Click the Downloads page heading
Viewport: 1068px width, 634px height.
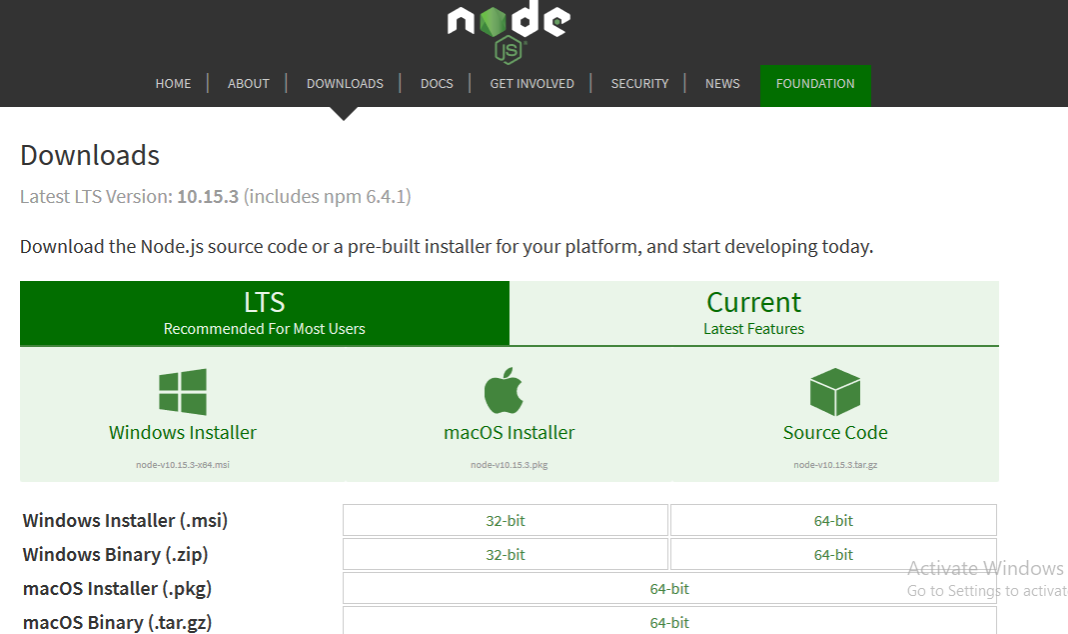point(90,155)
